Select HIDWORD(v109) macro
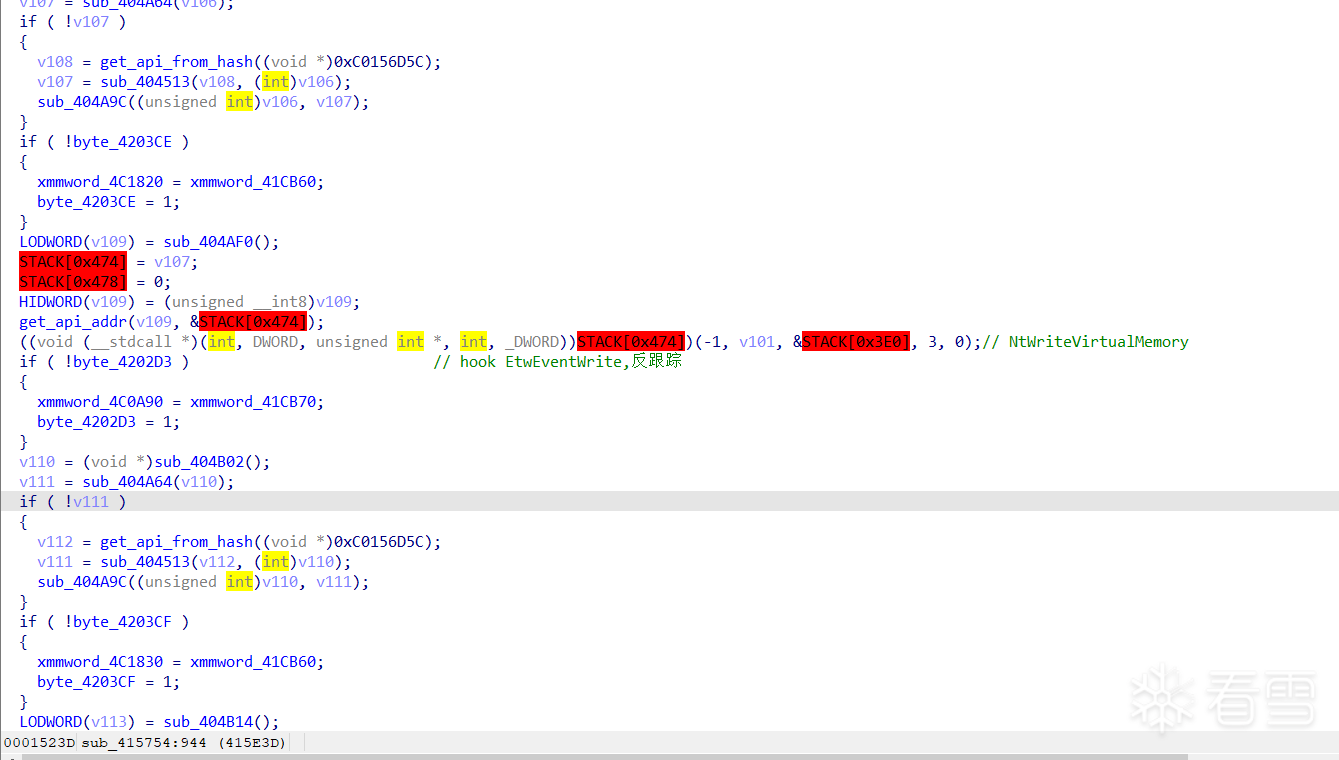 point(78,301)
